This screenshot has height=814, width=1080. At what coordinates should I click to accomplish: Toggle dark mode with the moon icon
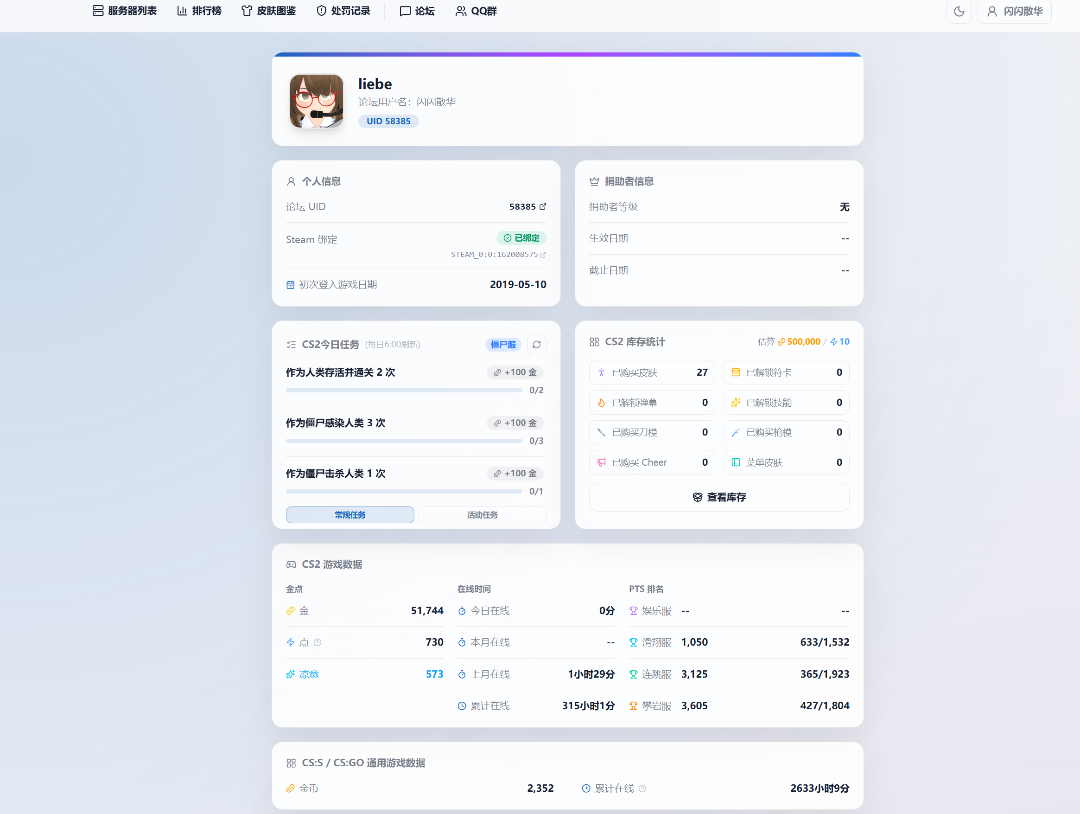(959, 11)
